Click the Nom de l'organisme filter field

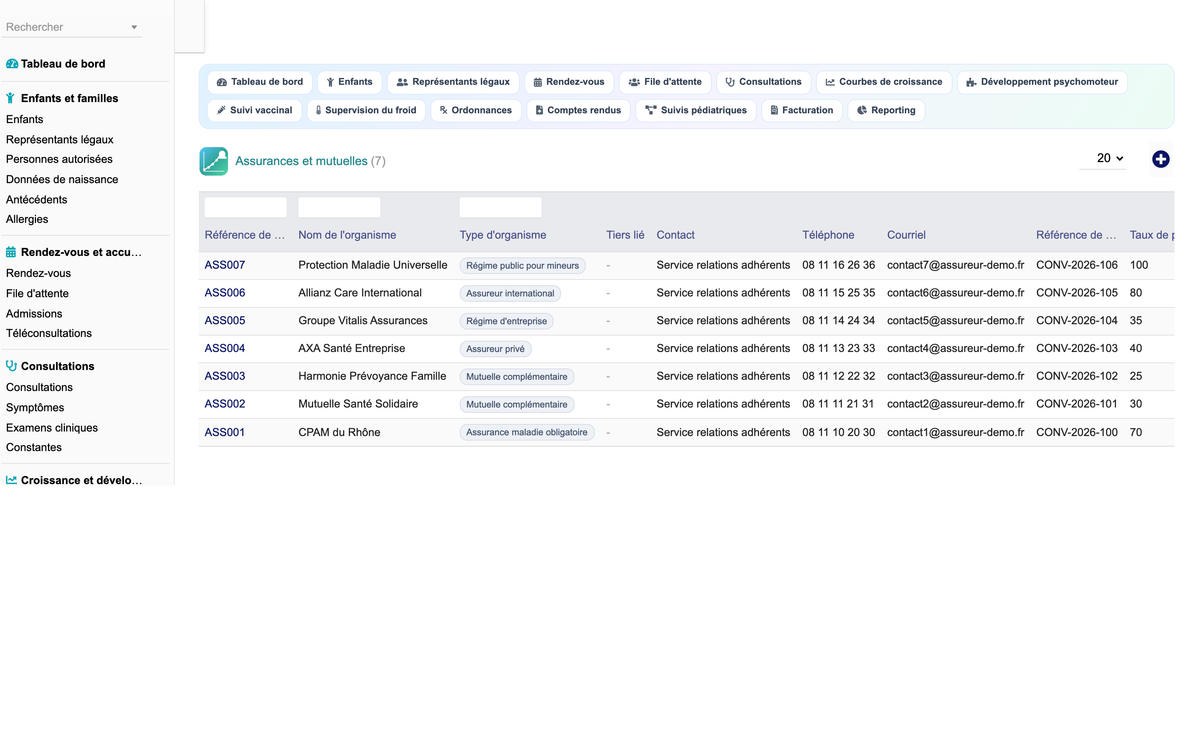click(x=339, y=207)
